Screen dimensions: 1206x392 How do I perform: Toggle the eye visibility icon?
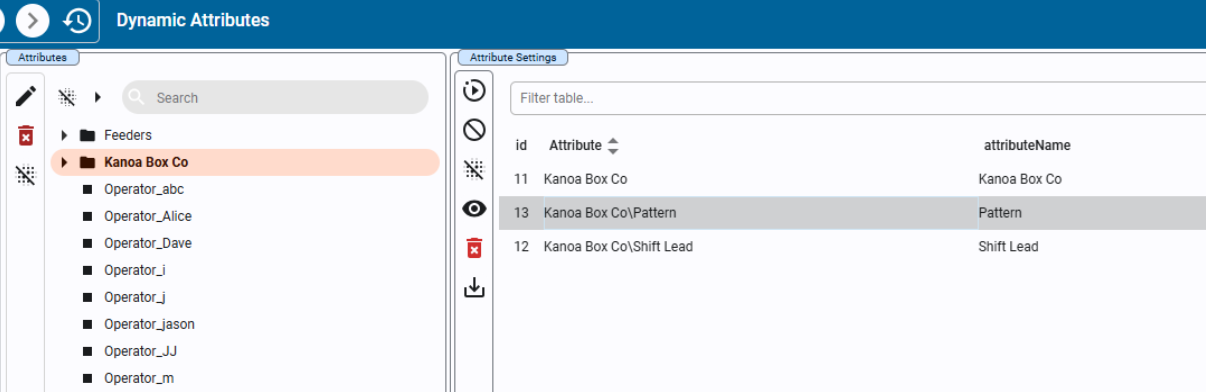tap(474, 209)
